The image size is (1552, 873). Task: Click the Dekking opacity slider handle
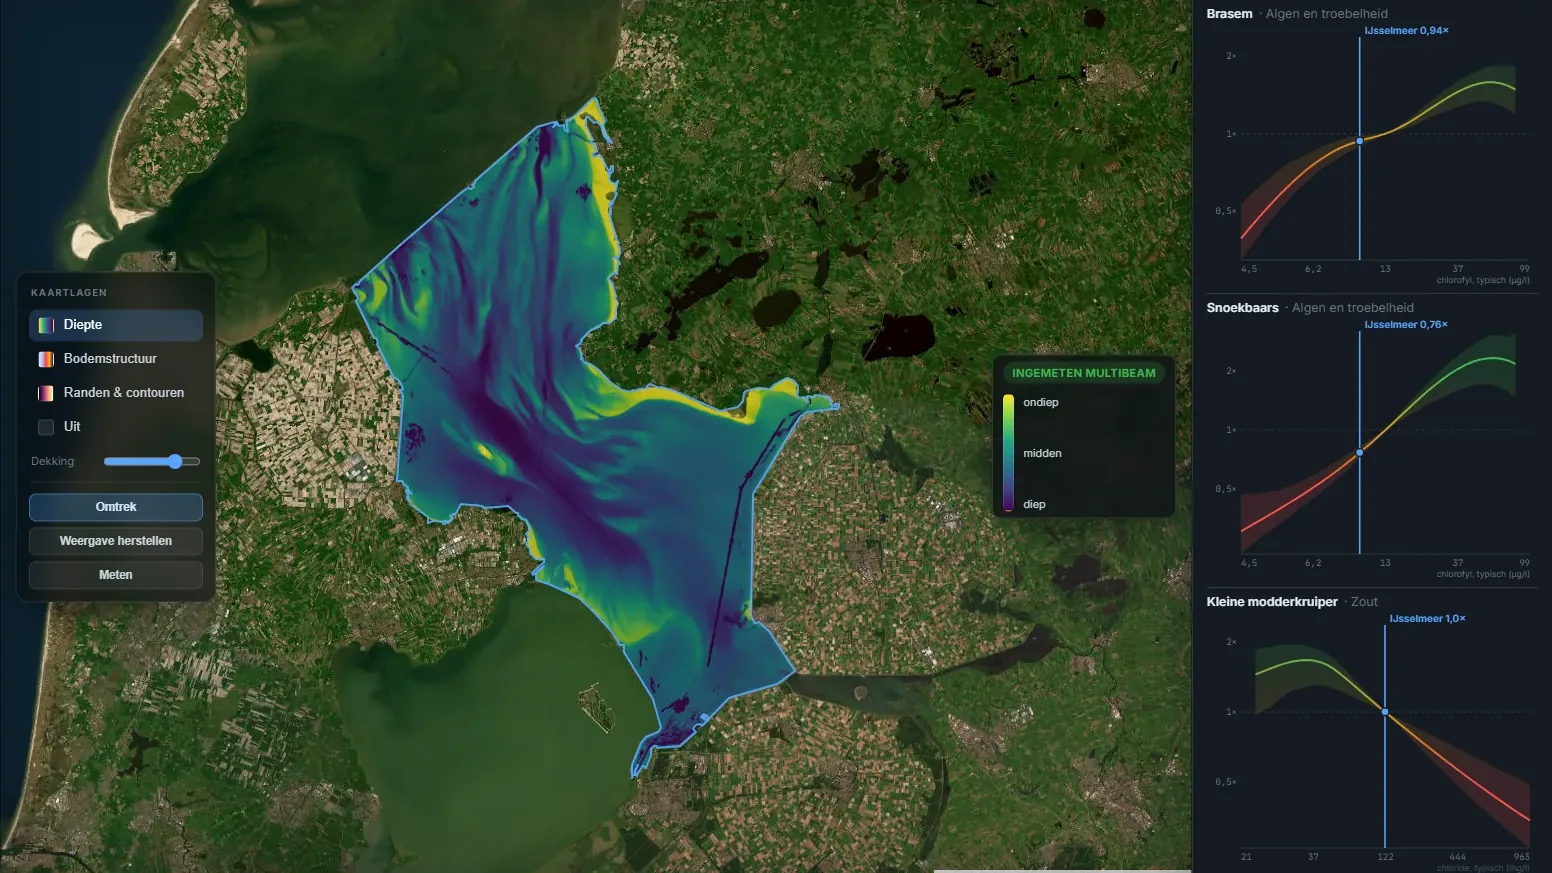[x=175, y=461]
